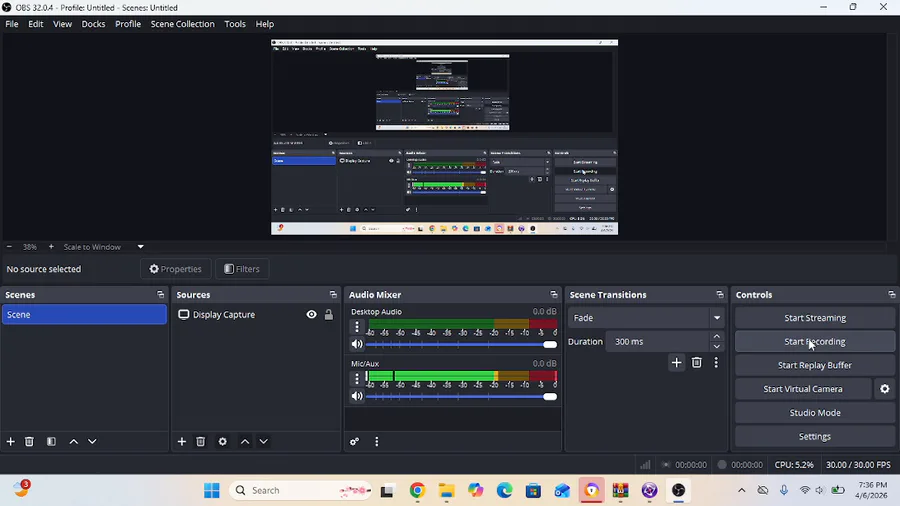Open Google Chrome from taskbar
Screen dimensions: 900x506
click(x=417, y=491)
